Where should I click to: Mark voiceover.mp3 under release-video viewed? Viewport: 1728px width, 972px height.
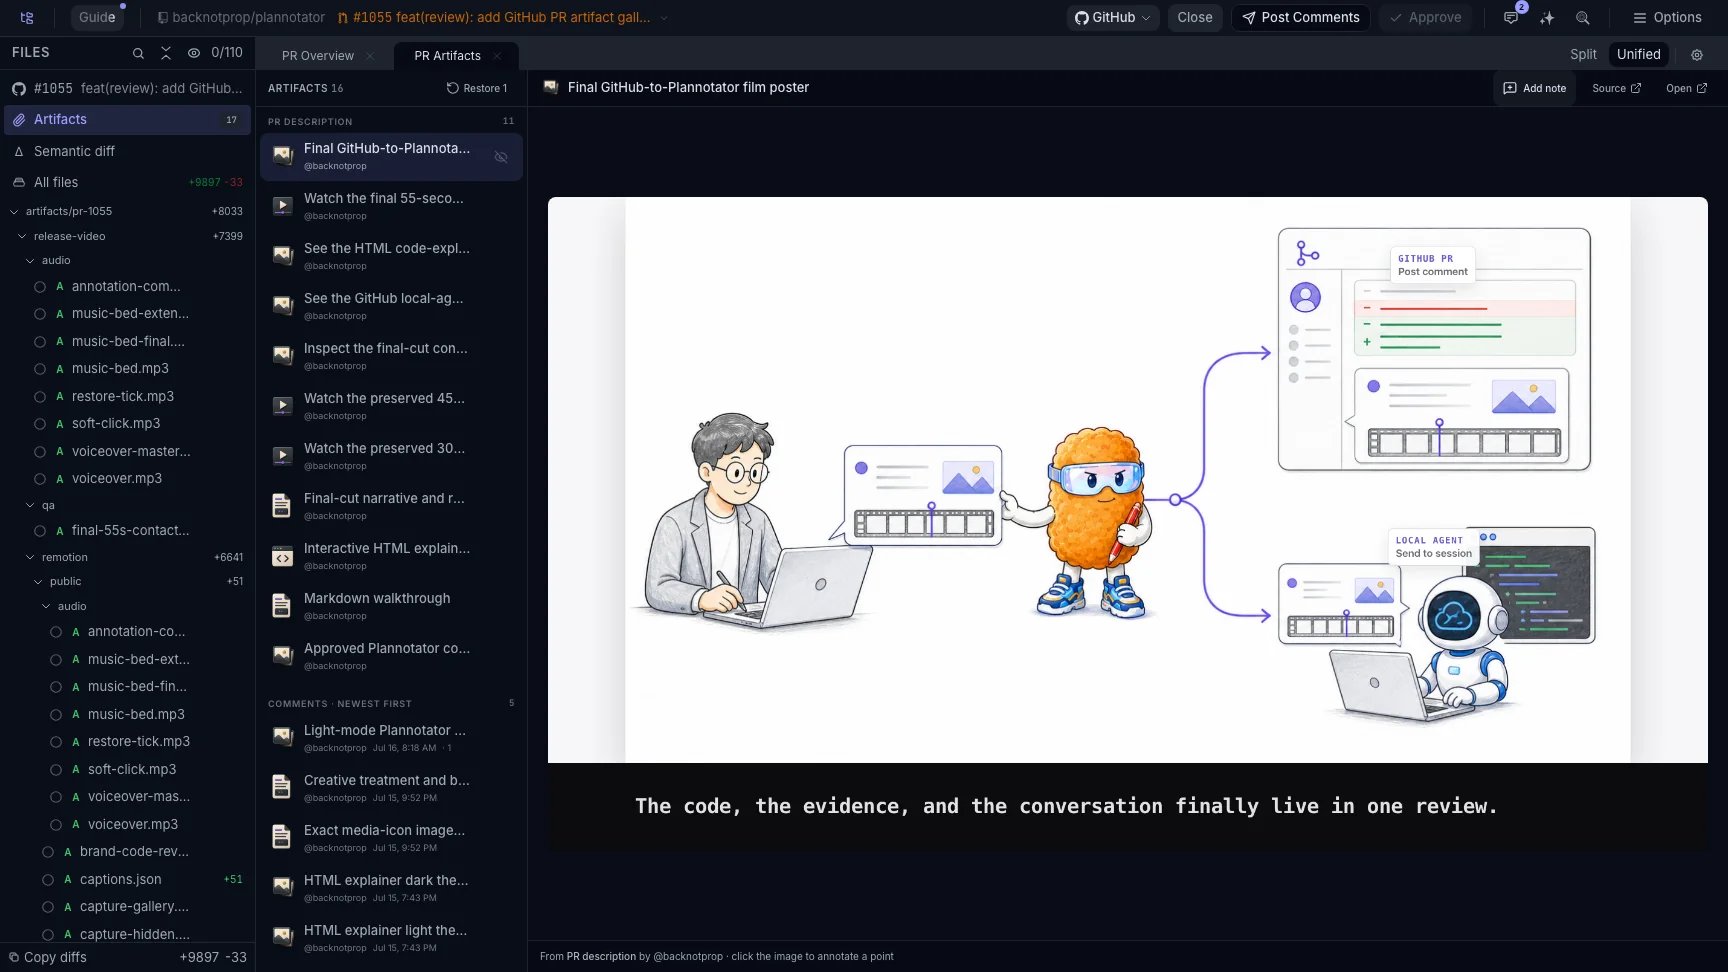point(40,479)
